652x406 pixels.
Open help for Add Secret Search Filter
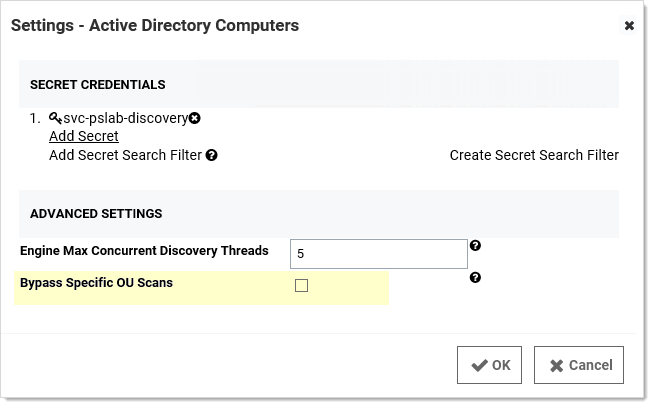click(x=212, y=155)
